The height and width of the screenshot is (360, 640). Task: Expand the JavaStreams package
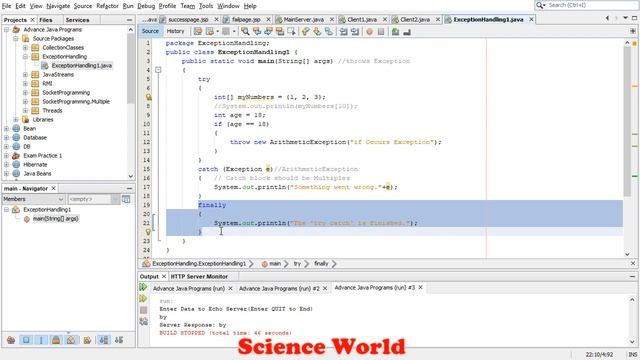coord(25,75)
